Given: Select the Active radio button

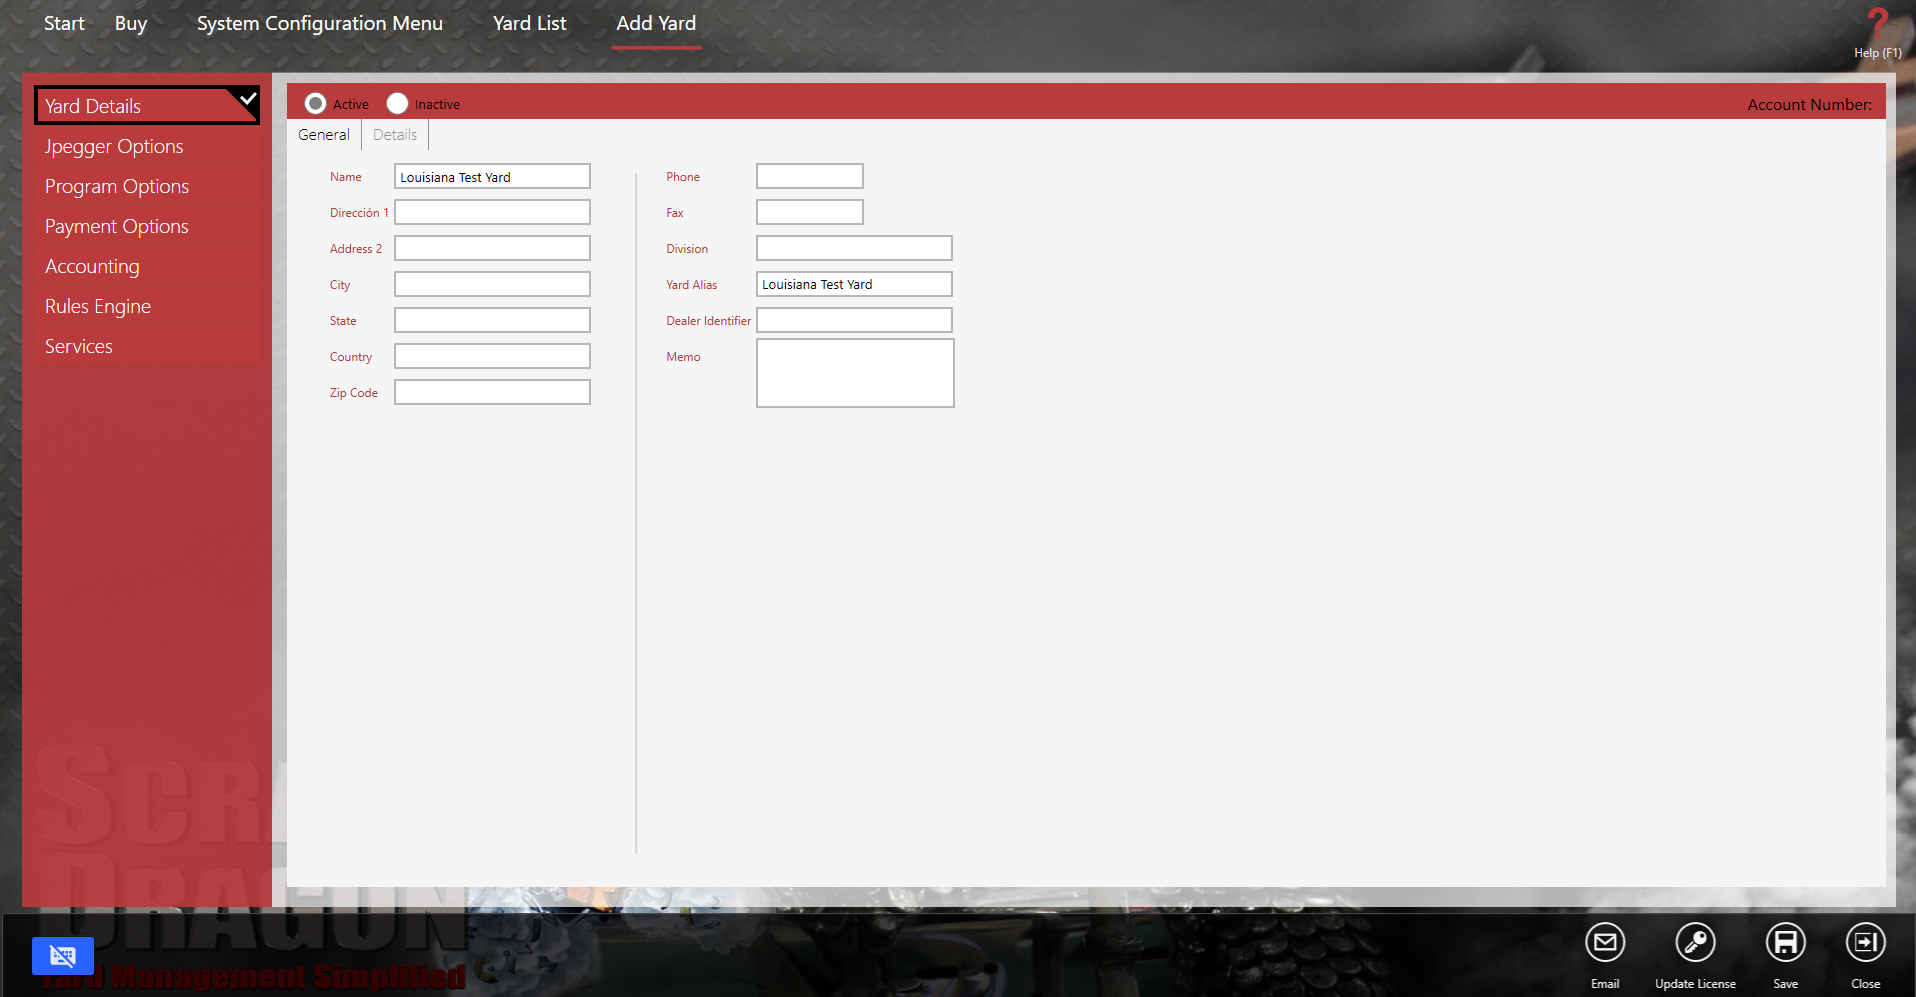Looking at the screenshot, I should tap(315, 103).
